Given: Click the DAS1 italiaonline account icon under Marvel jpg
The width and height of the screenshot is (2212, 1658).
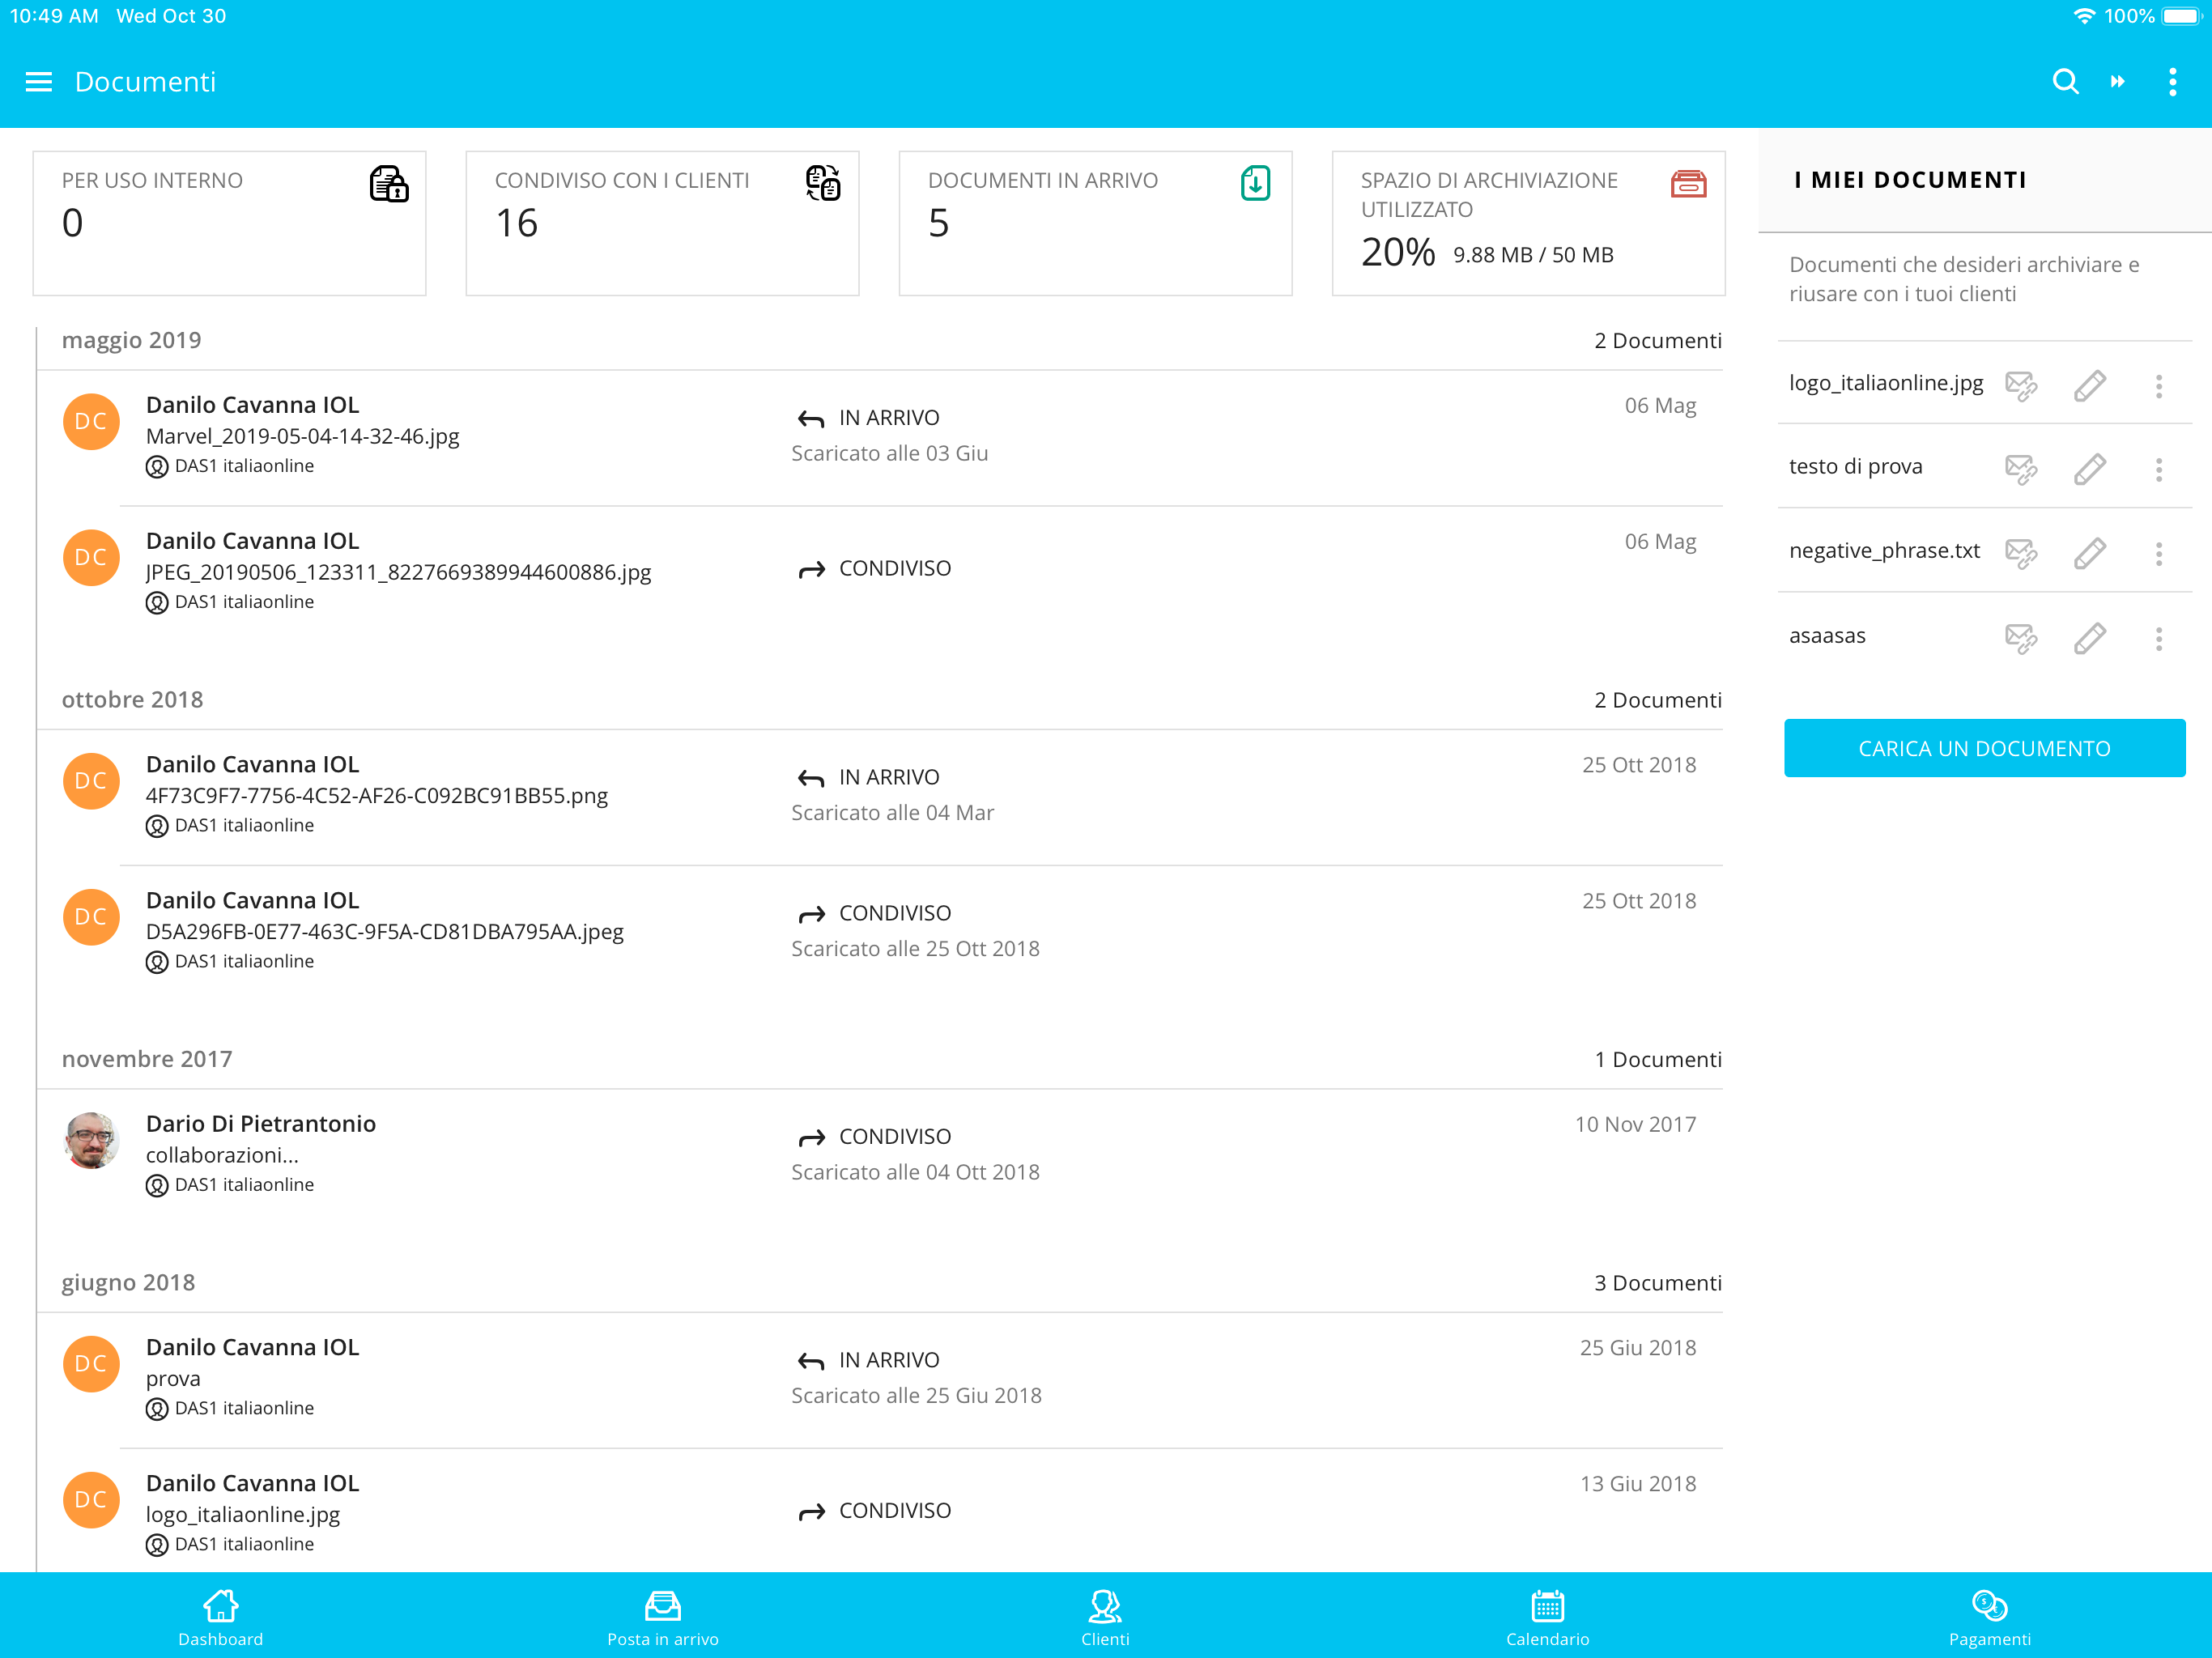Looking at the screenshot, I should coord(157,467).
